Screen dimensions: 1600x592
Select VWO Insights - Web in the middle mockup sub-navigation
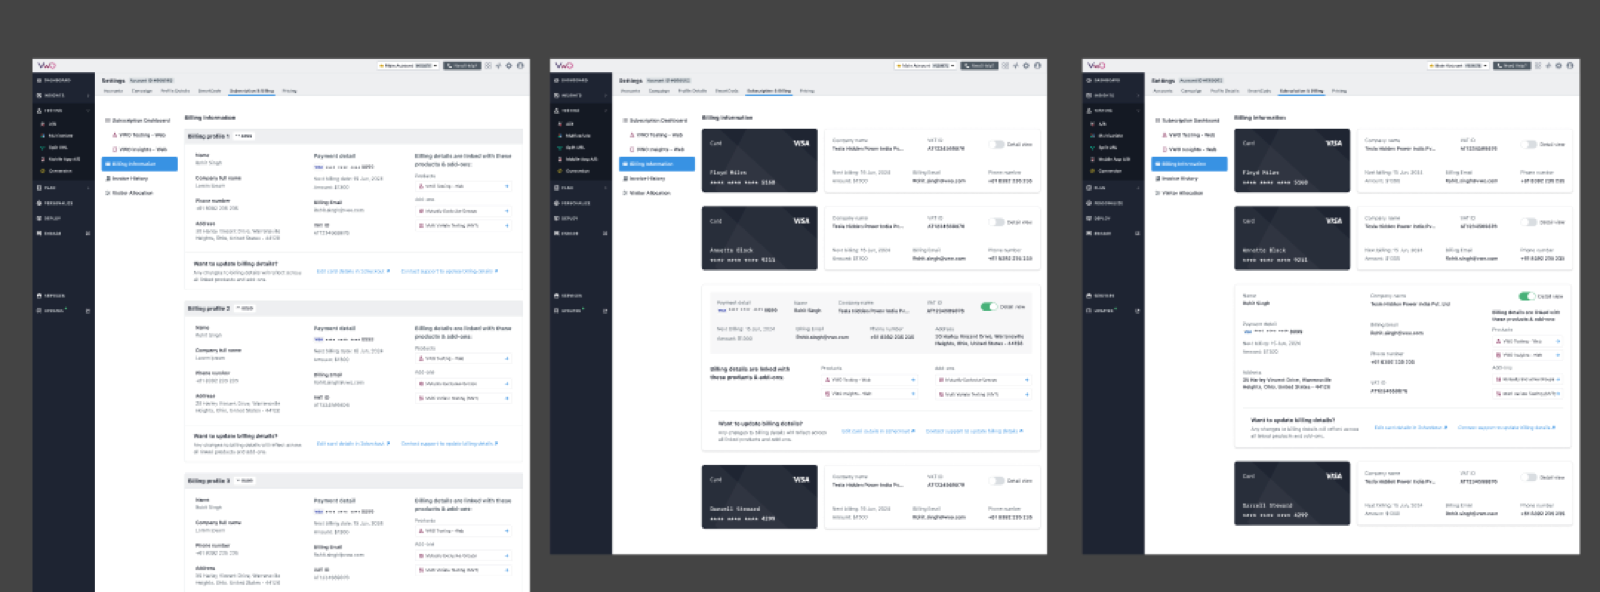point(659,149)
